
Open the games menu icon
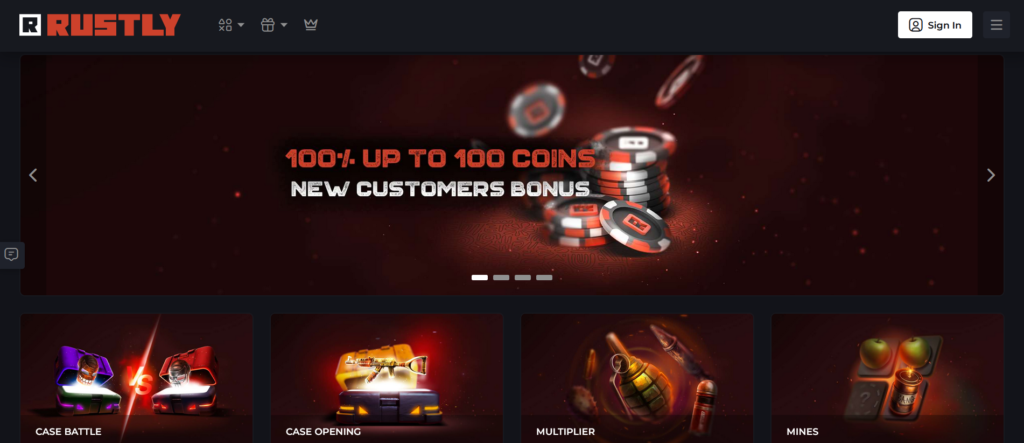click(225, 25)
